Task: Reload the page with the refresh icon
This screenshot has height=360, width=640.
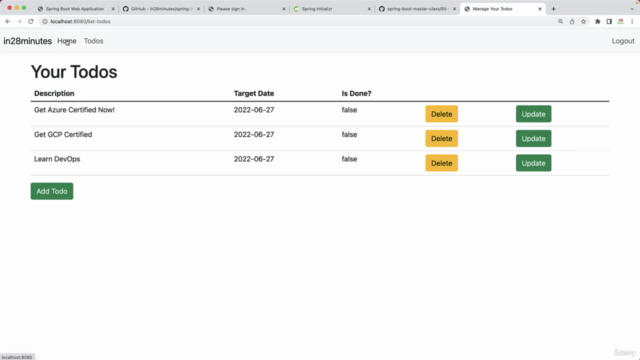Action: coord(31,21)
